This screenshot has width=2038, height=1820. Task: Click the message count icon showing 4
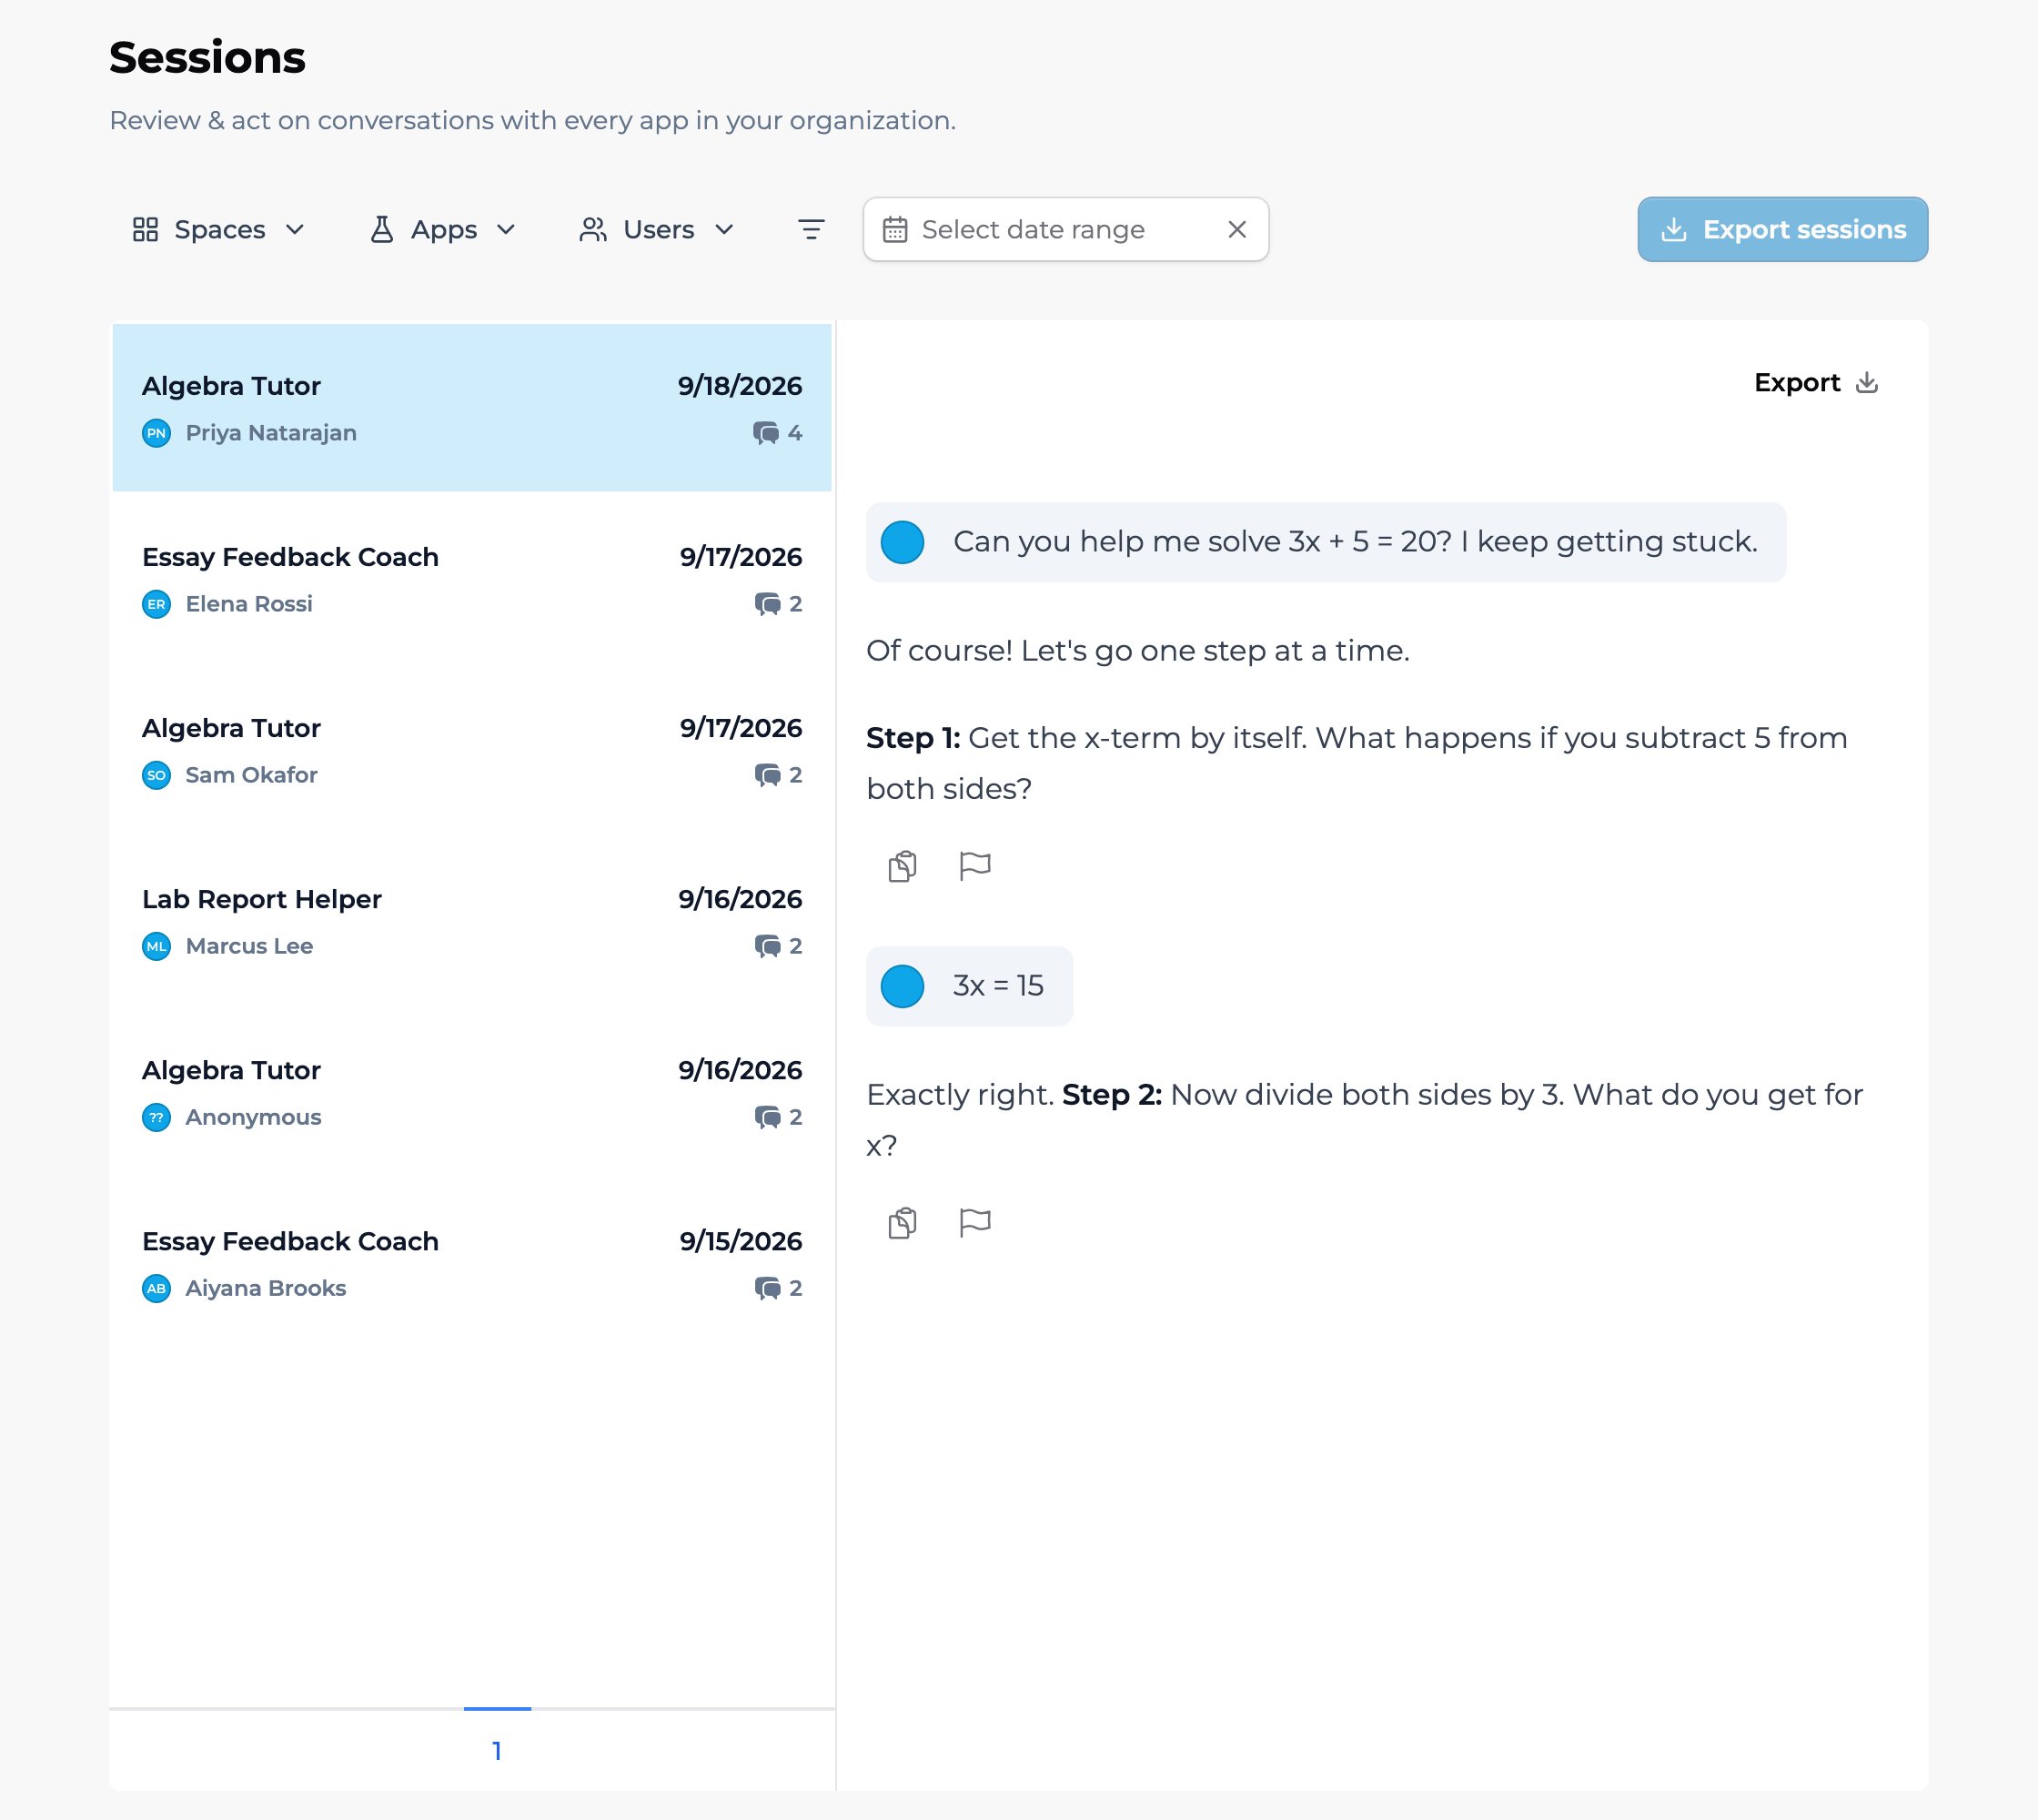click(x=766, y=433)
